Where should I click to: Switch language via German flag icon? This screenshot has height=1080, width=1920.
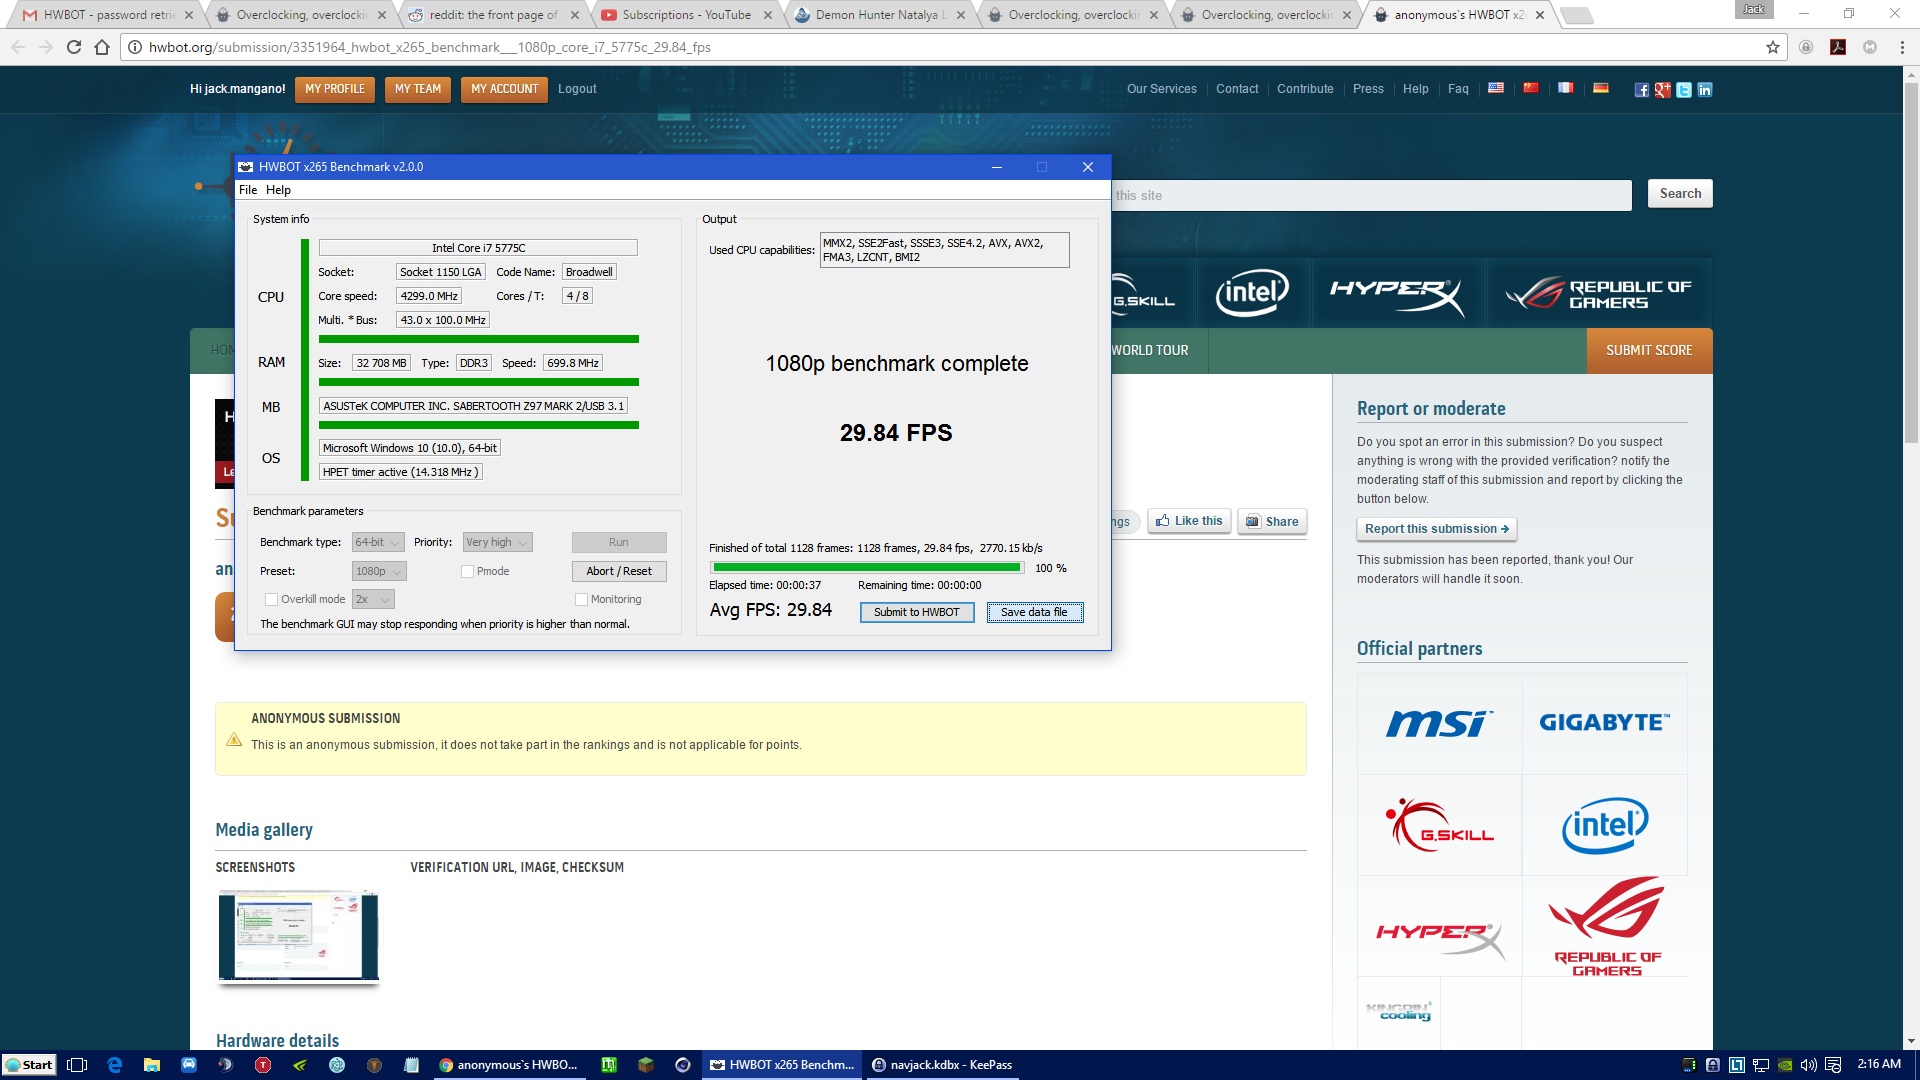click(x=1601, y=88)
